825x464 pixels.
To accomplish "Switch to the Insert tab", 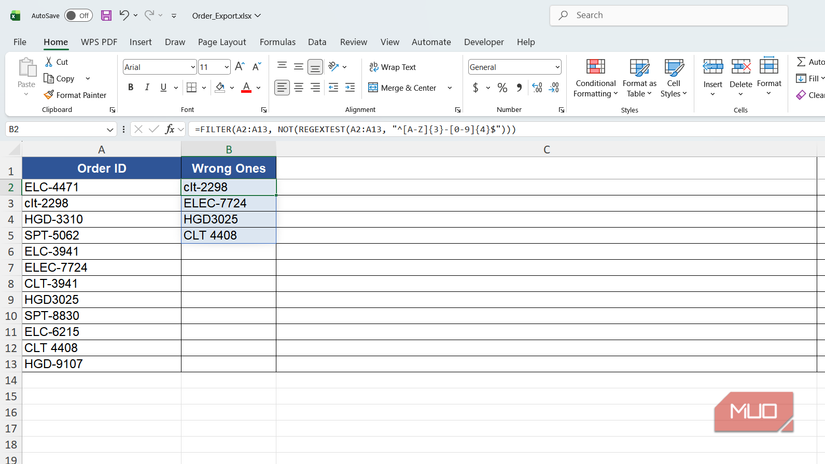I will point(140,42).
